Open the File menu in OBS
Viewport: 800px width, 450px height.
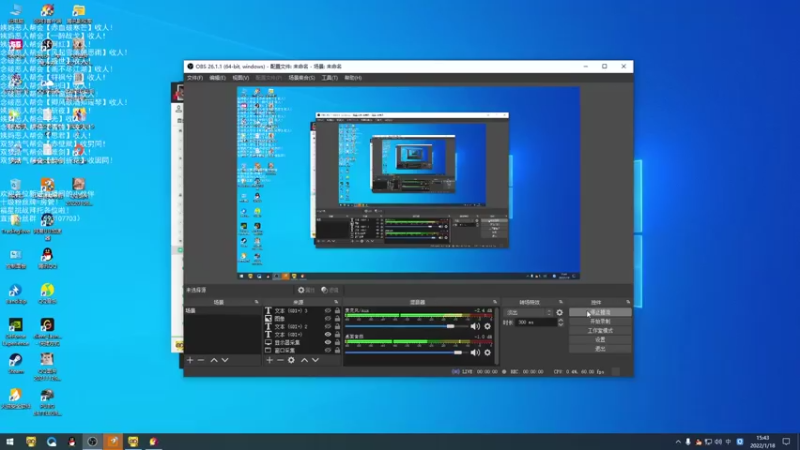[x=194, y=78]
